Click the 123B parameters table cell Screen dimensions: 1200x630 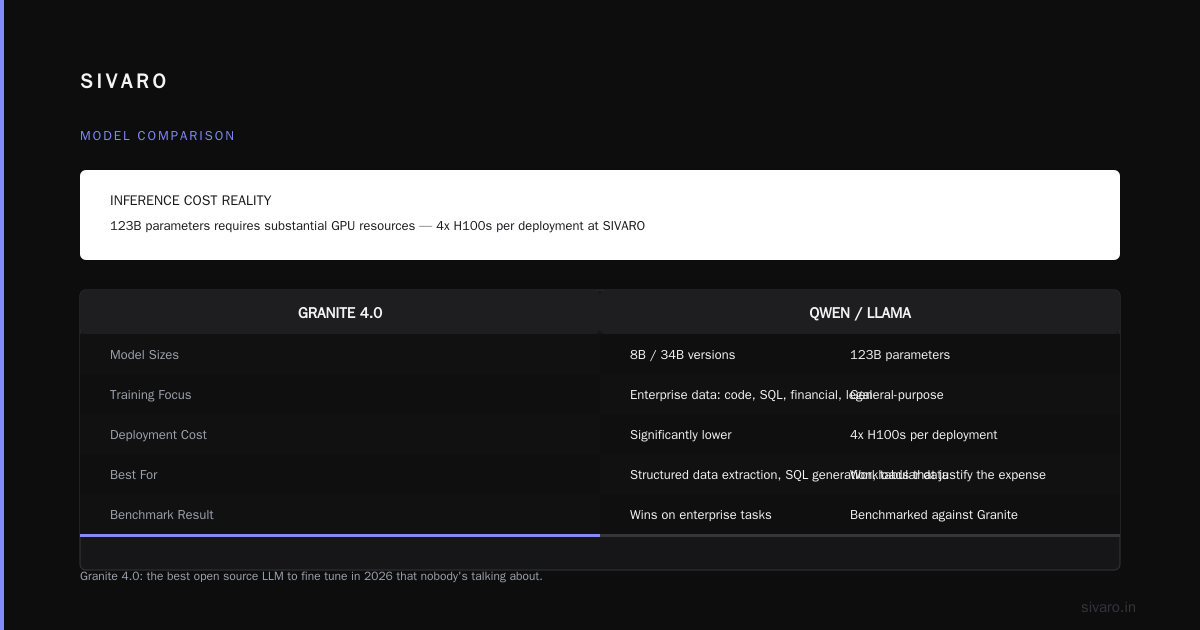[900, 355]
